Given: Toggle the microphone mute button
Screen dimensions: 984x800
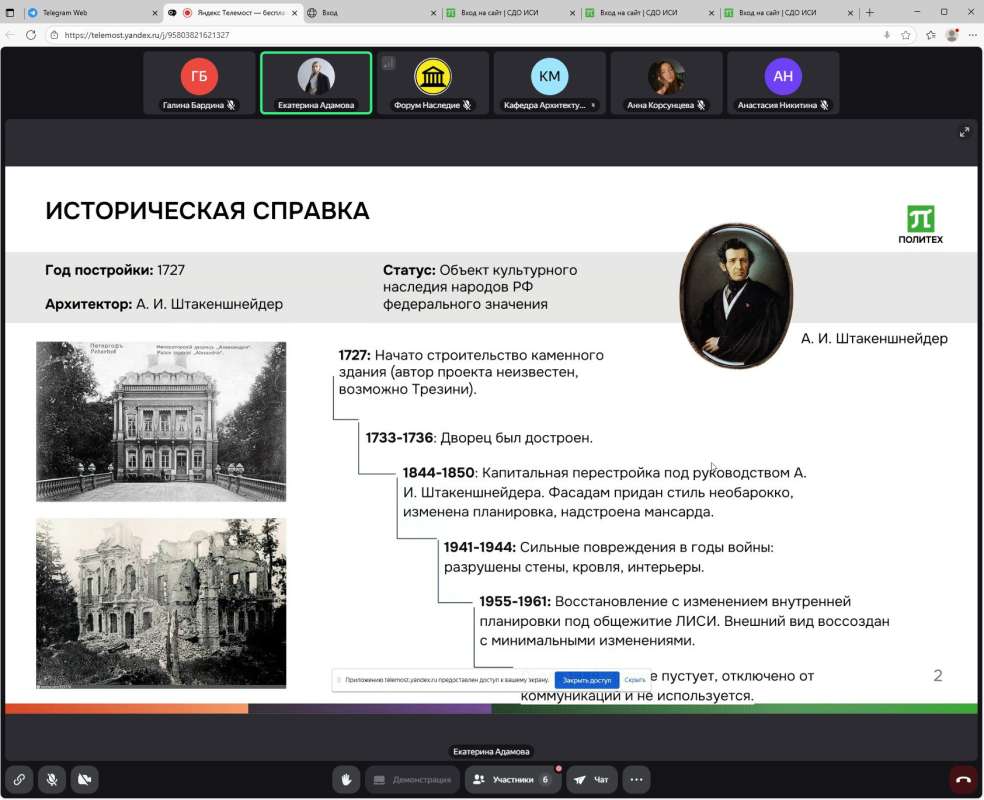Looking at the screenshot, I should pyautogui.click(x=51, y=779).
